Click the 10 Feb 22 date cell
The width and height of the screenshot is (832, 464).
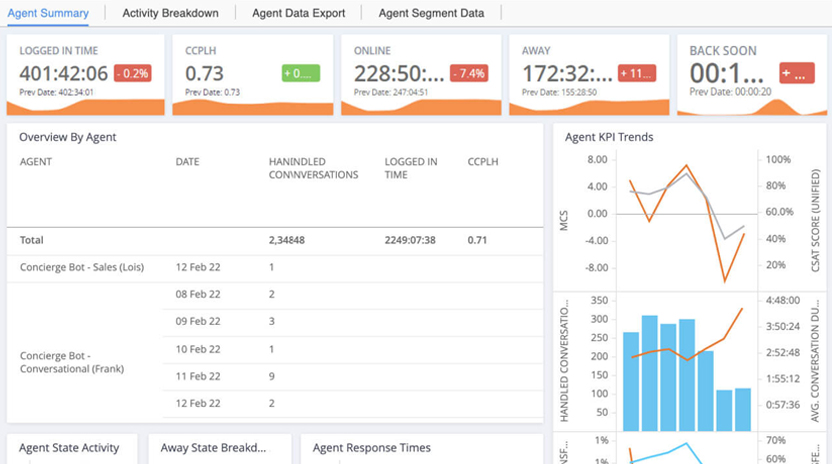click(198, 349)
